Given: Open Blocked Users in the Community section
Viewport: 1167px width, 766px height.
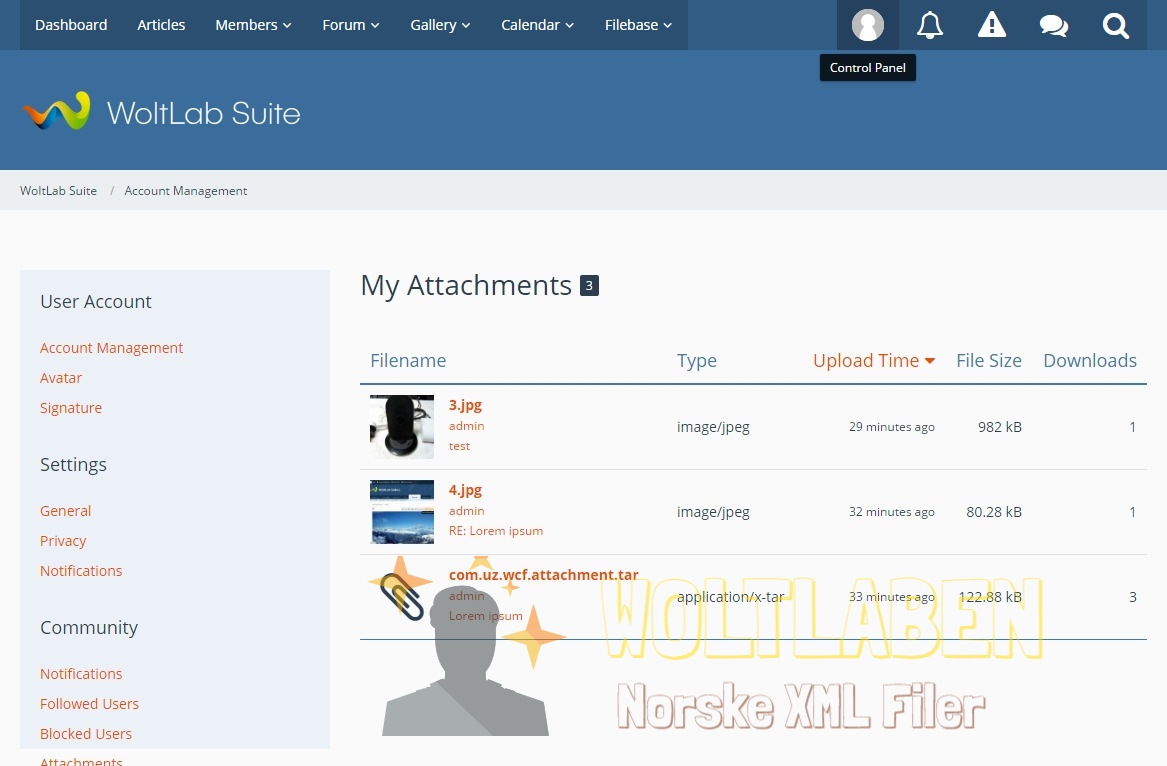Looking at the screenshot, I should (x=86, y=734).
